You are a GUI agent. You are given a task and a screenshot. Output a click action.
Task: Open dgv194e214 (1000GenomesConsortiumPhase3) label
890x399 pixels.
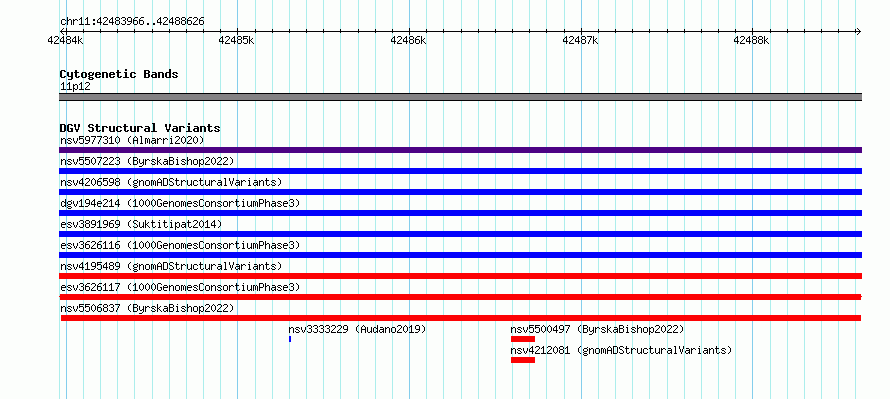tap(180, 203)
